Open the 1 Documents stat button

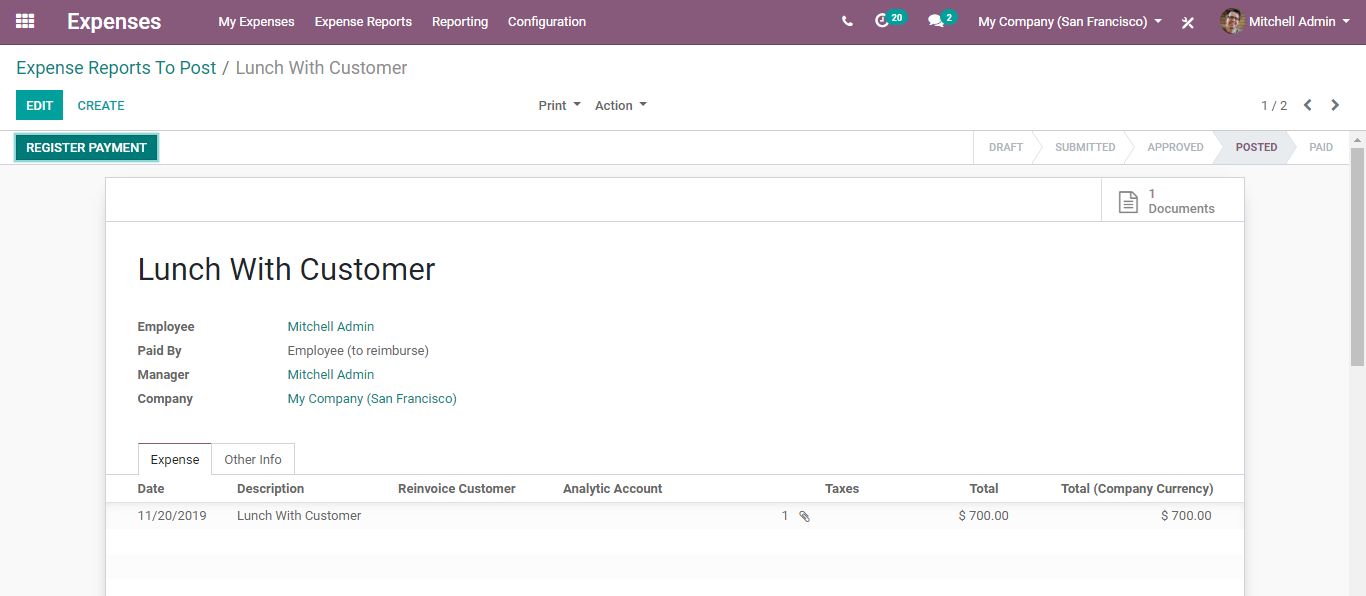click(x=1173, y=201)
